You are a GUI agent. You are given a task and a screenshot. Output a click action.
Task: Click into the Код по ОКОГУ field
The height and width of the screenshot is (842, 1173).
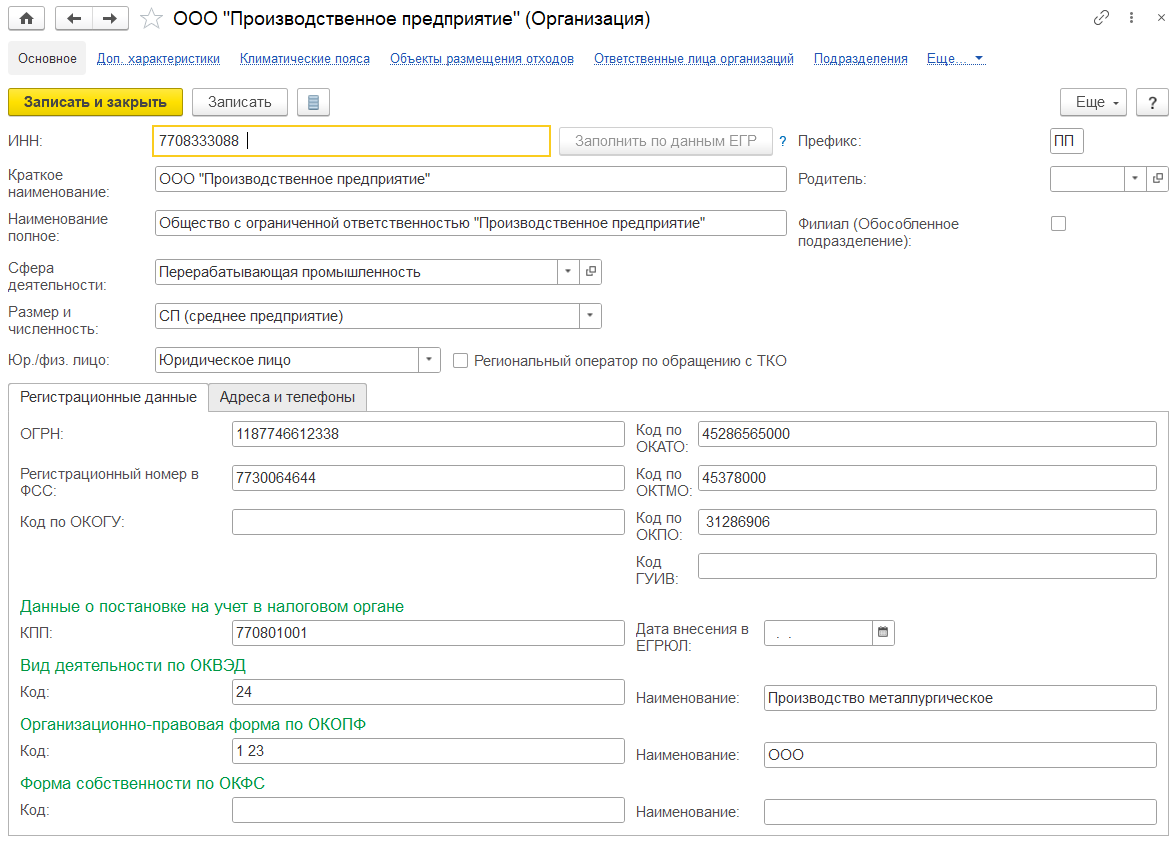427,522
